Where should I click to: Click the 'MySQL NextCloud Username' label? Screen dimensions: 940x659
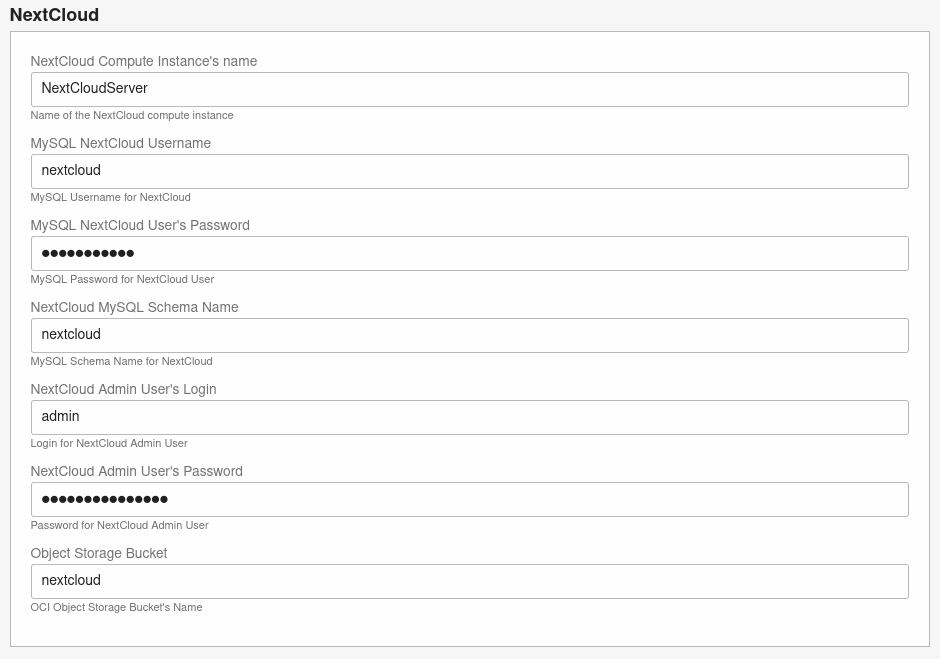pyautogui.click(x=120, y=143)
